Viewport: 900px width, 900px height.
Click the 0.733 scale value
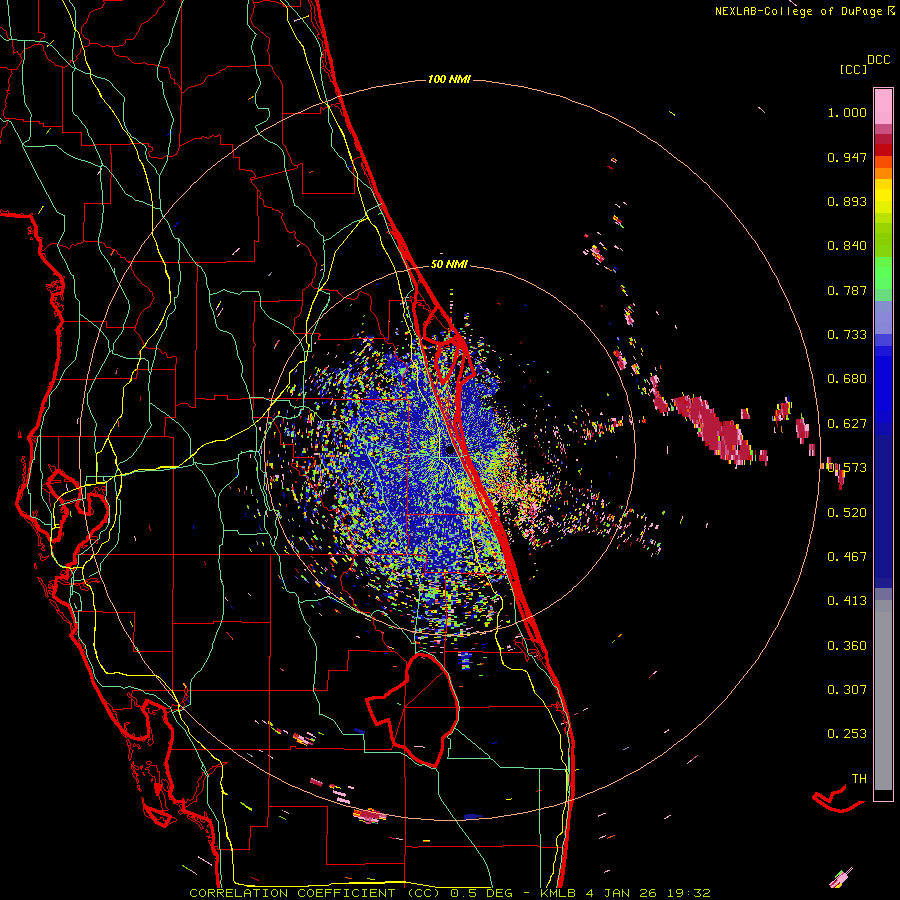(847, 335)
